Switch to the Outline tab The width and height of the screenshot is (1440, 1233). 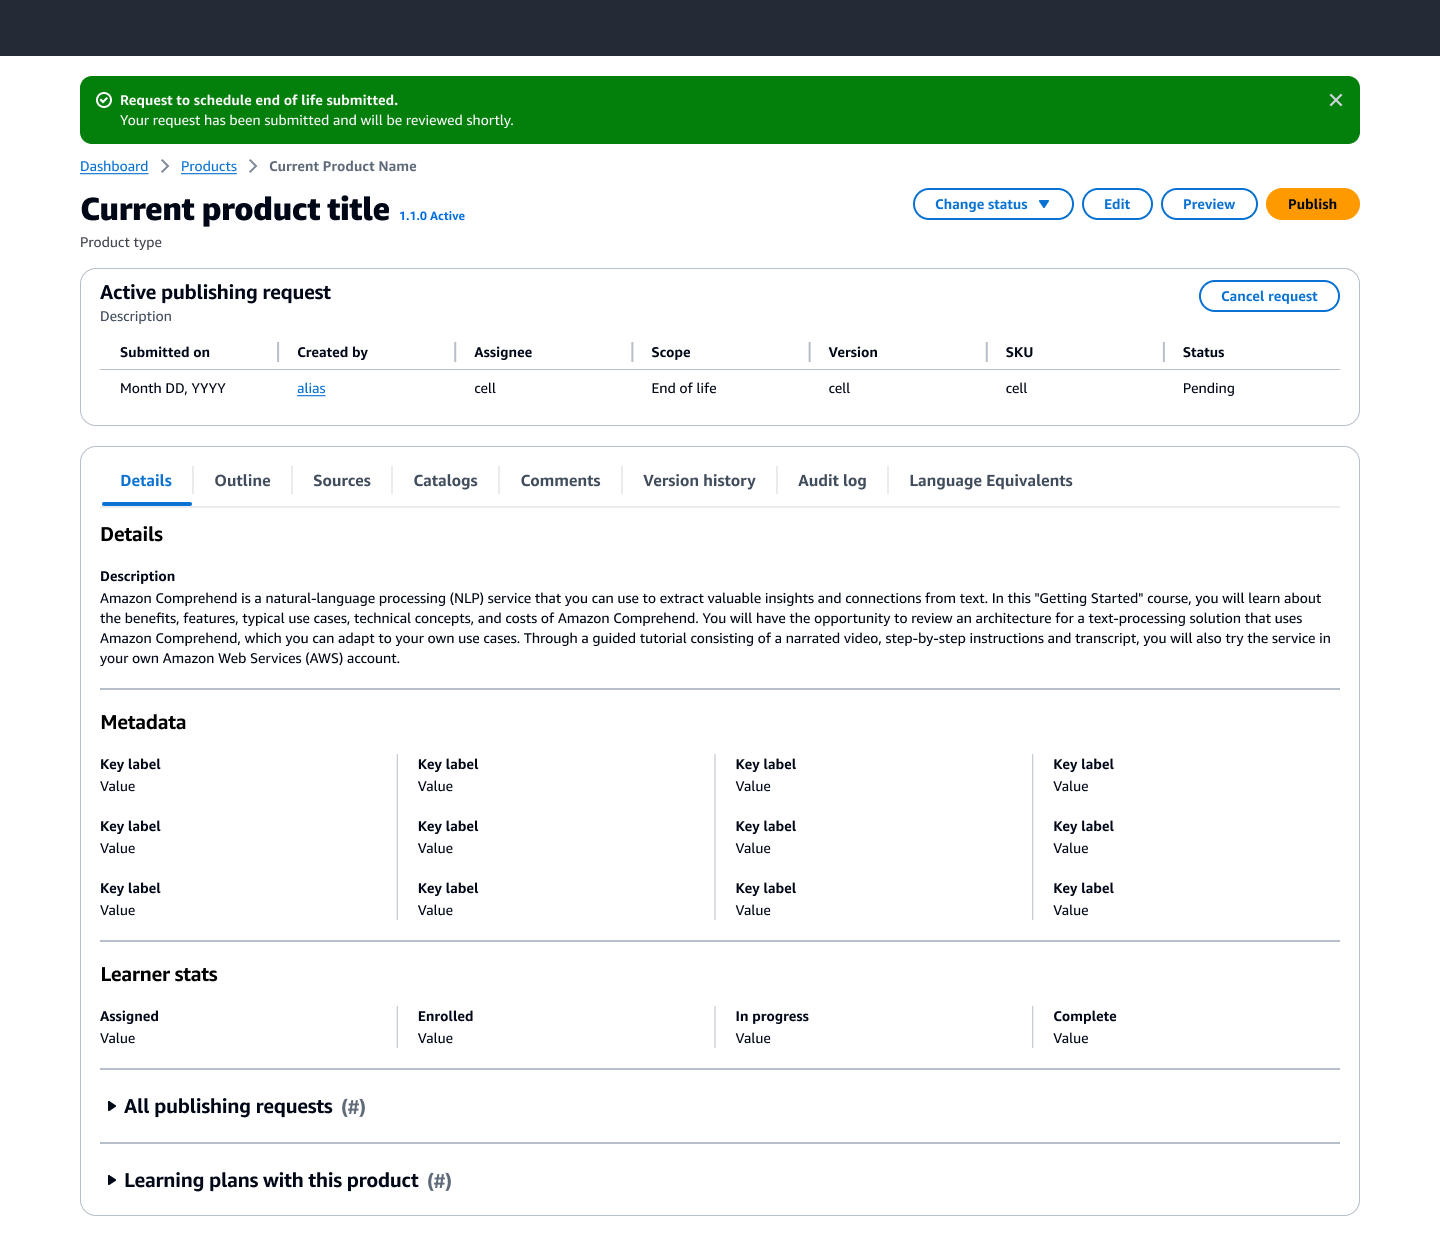[x=242, y=481]
